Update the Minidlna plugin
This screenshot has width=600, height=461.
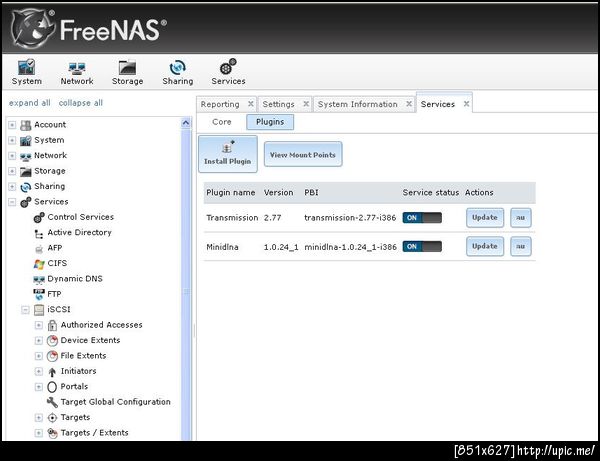click(x=485, y=246)
